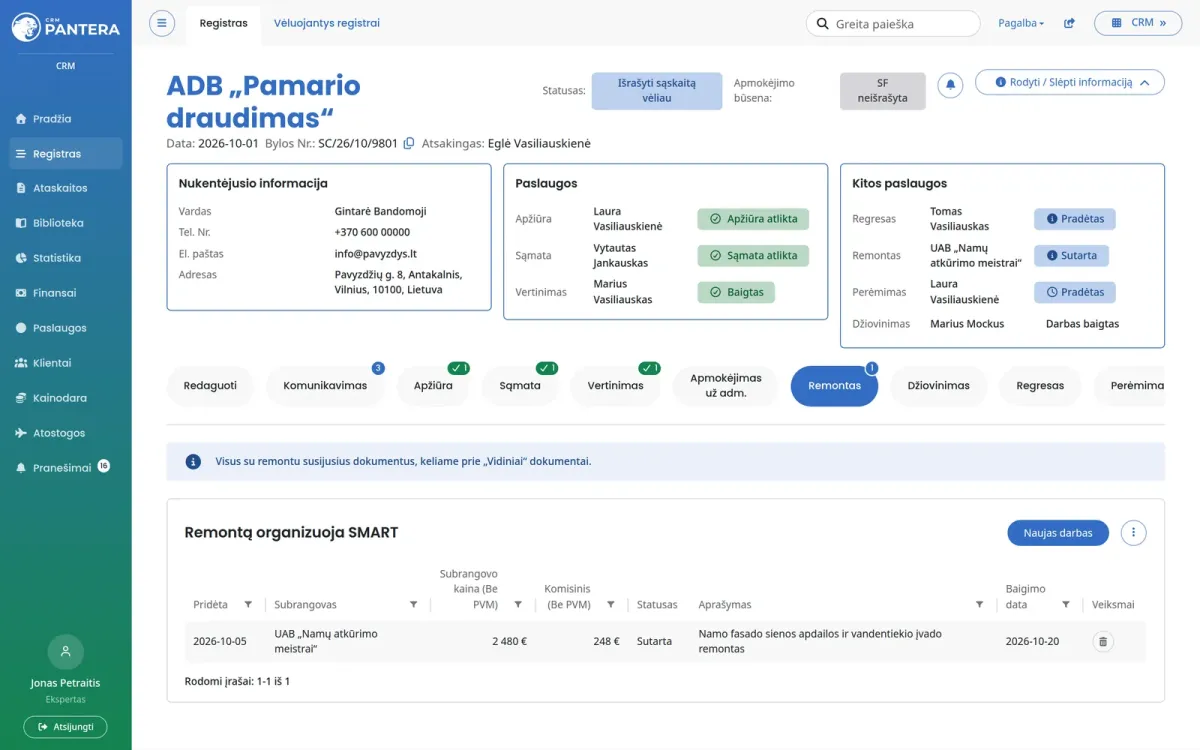Open the CRM module switcher
The width and height of the screenshot is (1200, 750).
pos(1138,23)
